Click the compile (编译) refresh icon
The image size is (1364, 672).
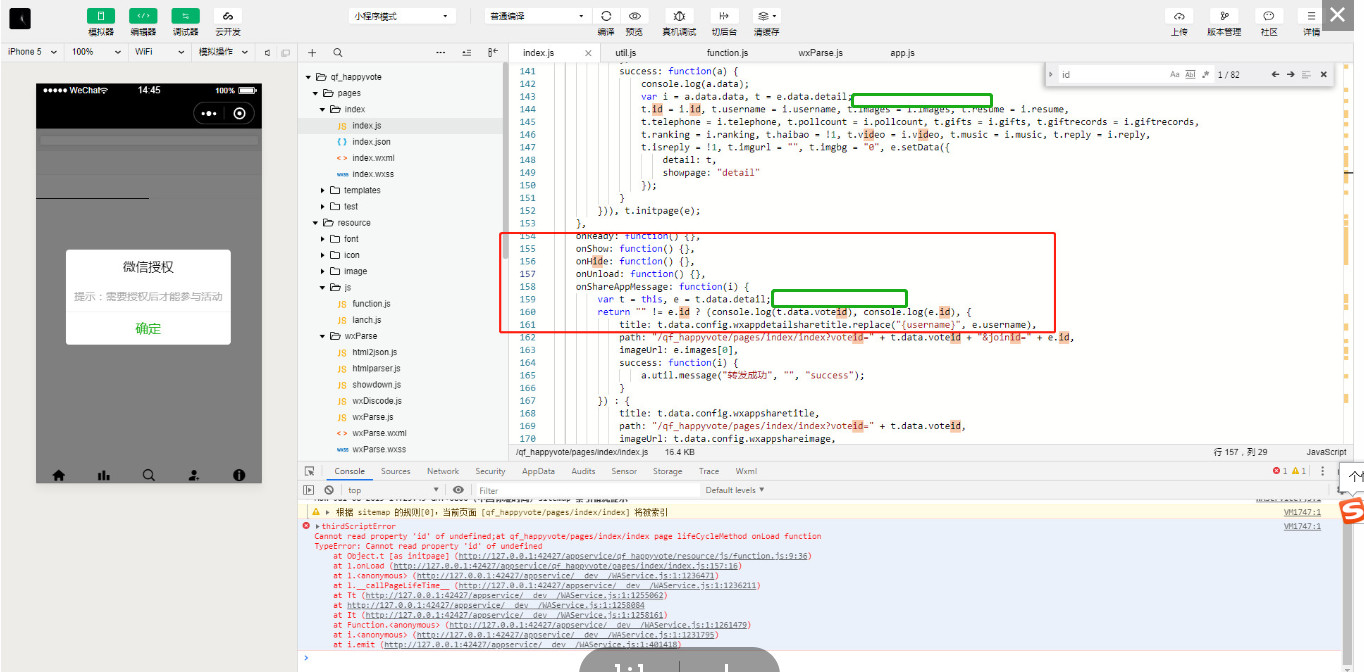606,16
